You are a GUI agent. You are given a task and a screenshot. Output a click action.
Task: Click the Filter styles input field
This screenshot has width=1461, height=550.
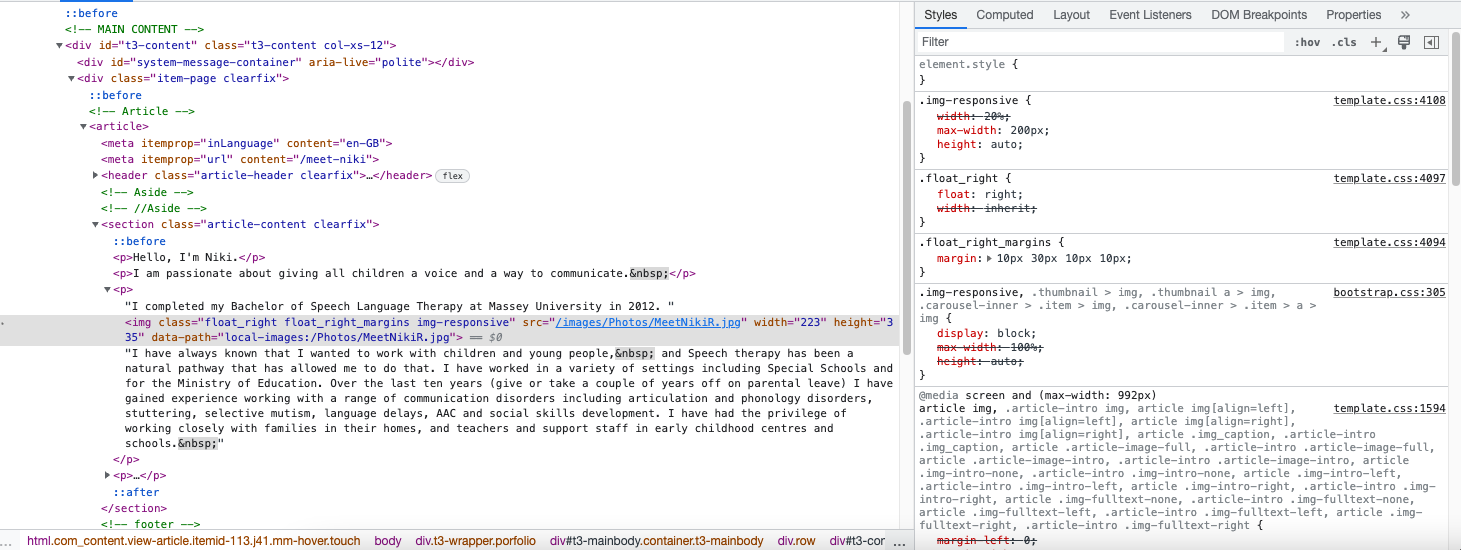click(1100, 42)
